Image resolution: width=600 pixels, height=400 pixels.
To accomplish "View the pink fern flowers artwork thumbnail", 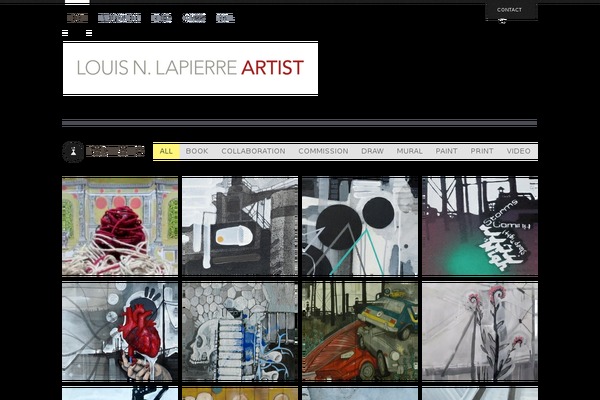I will [x=480, y=331].
